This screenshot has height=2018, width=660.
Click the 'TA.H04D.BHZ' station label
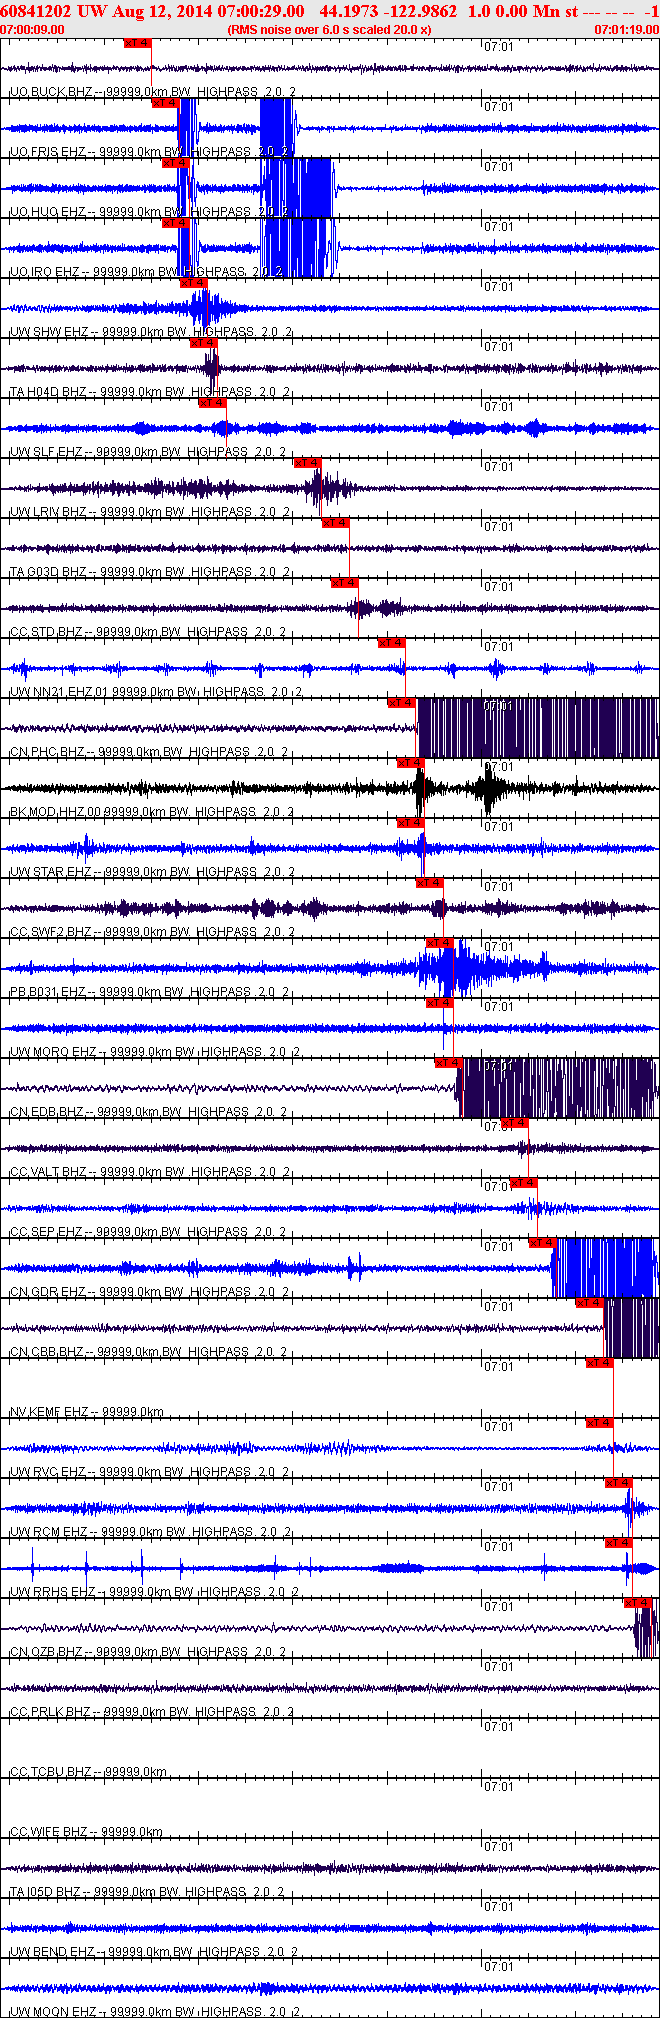(x=48, y=392)
